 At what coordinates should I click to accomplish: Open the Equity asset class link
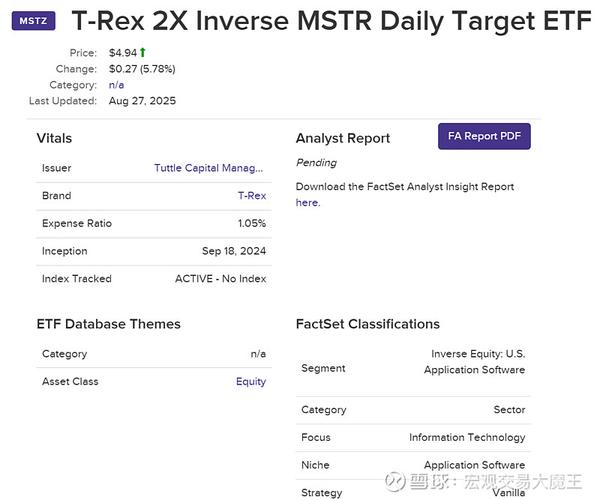pyautogui.click(x=251, y=381)
